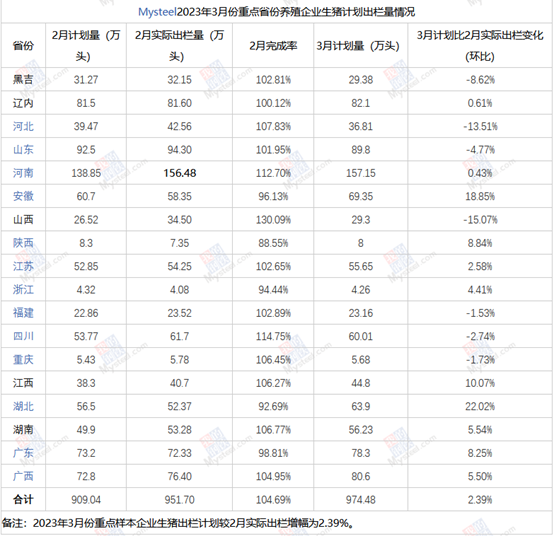Select the 974.48 total March plan cell
The height and width of the screenshot is (536, 554).
point(360,500)
